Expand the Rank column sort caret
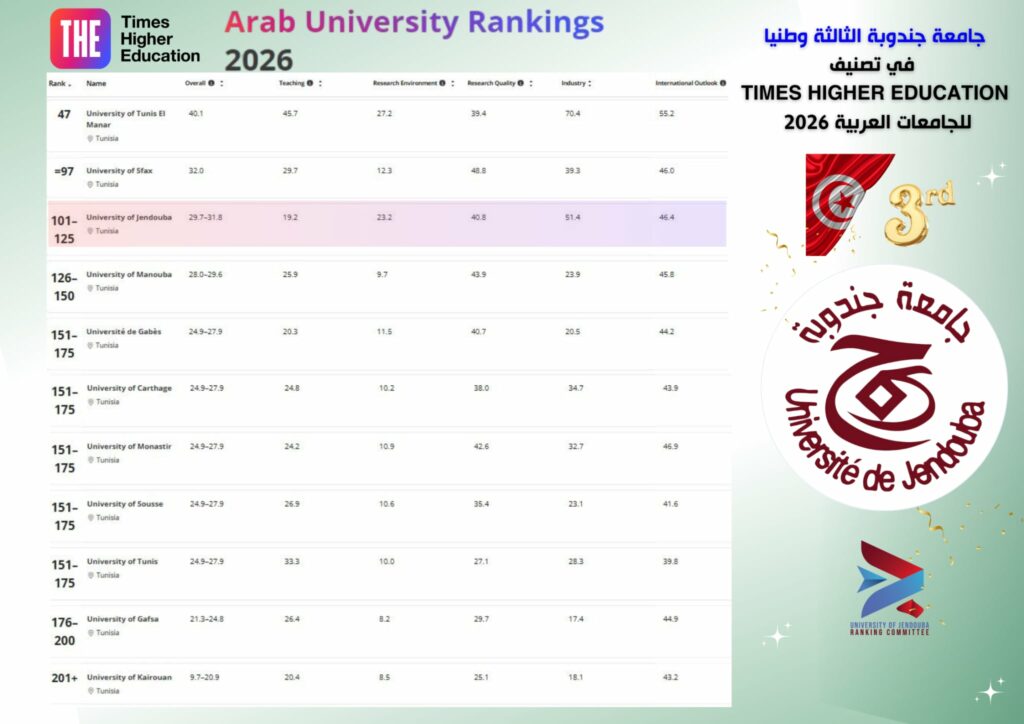Image resolution: width=1024 pixels, height=724 pixels. click(x=69, y=84)
